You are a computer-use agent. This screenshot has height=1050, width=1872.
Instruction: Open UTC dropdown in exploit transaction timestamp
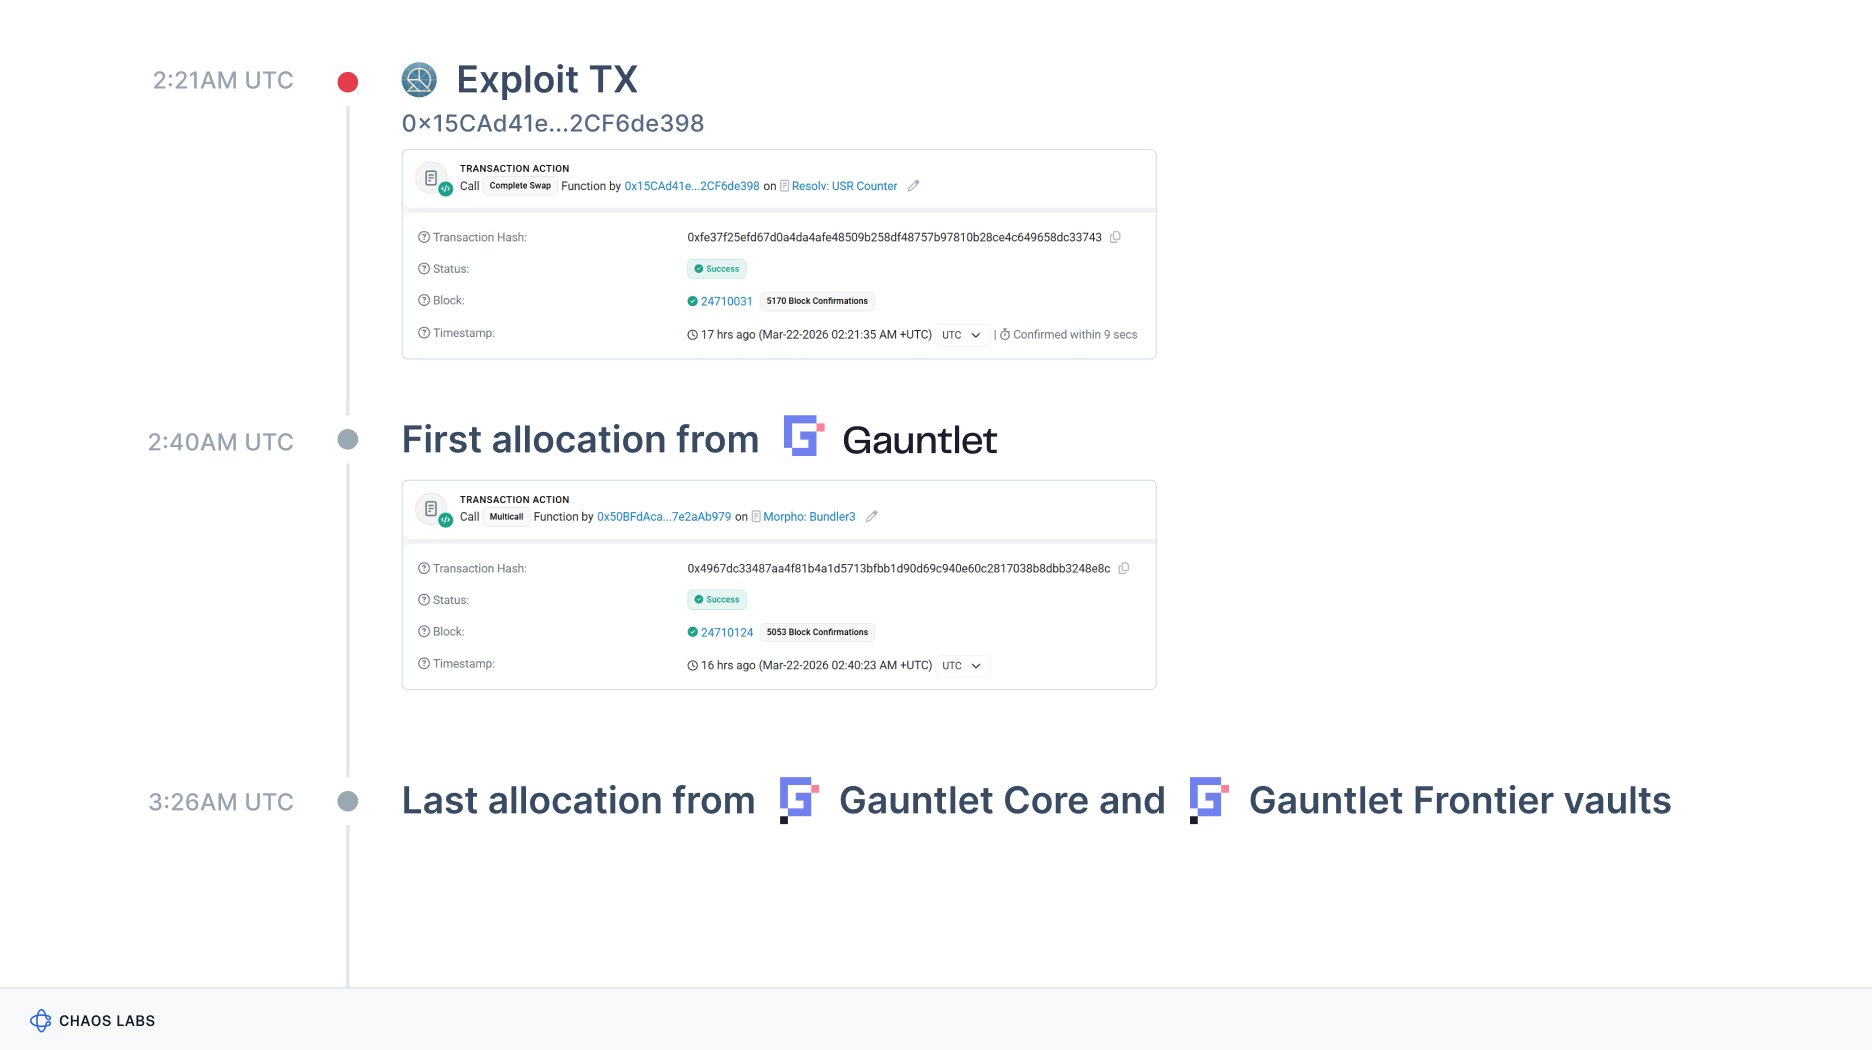[x=962, y=335]
